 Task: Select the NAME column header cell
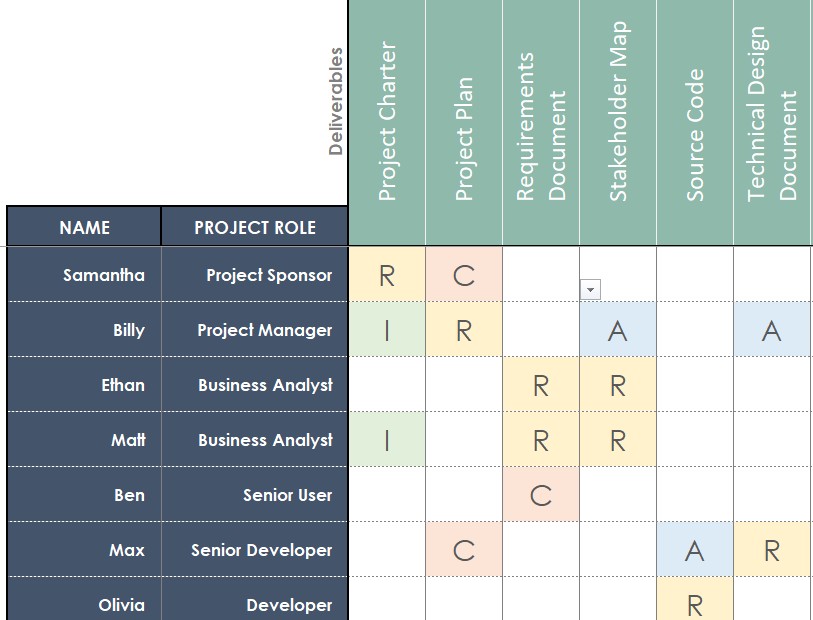point(84,227)
